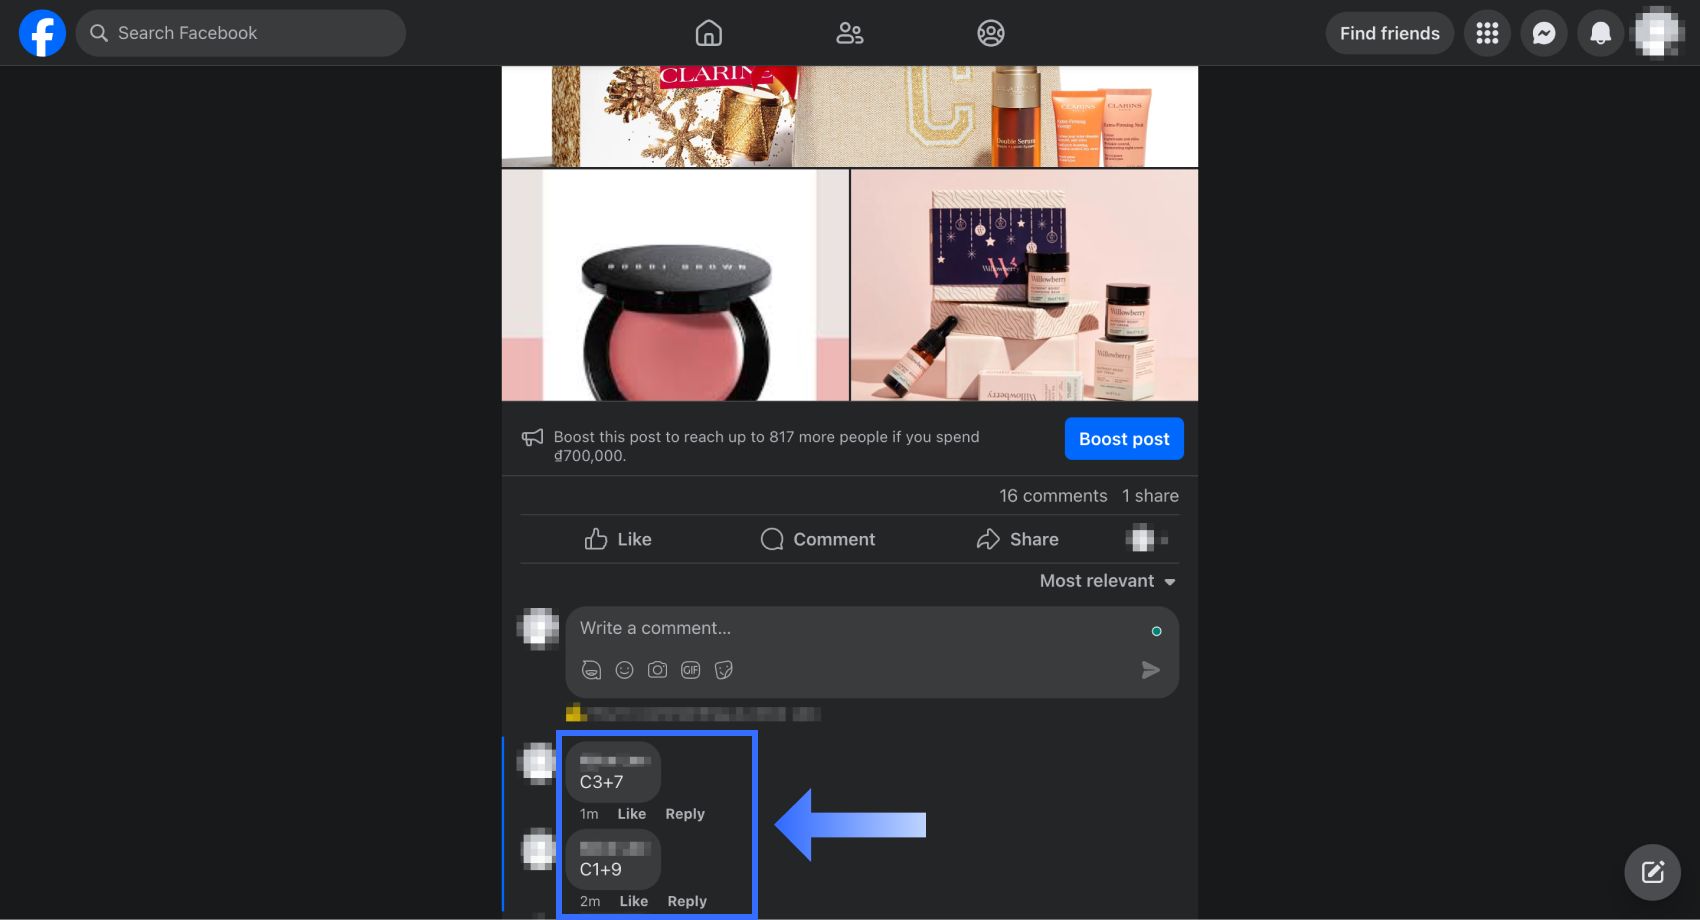The width and height of the screenshot is (1700, 920).
Task: Like the C1+9 comment
Action: [x=634, y=901]
